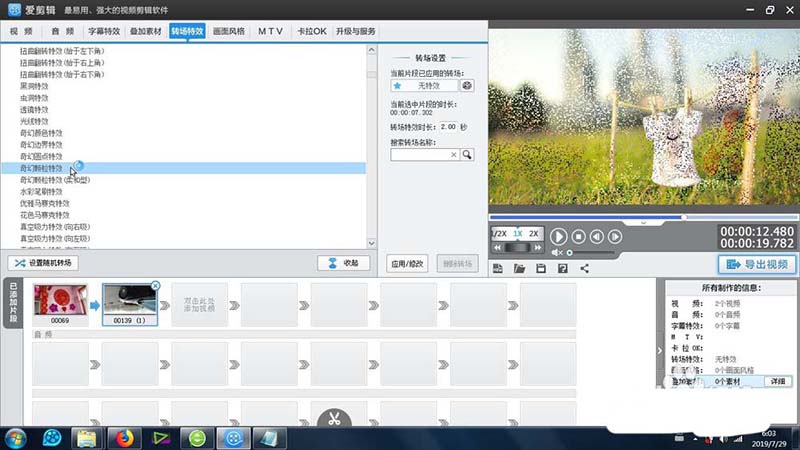Click the chevron below the preview progress bar
The width and height of the screenshot is (800, 450).
[643, 223]
